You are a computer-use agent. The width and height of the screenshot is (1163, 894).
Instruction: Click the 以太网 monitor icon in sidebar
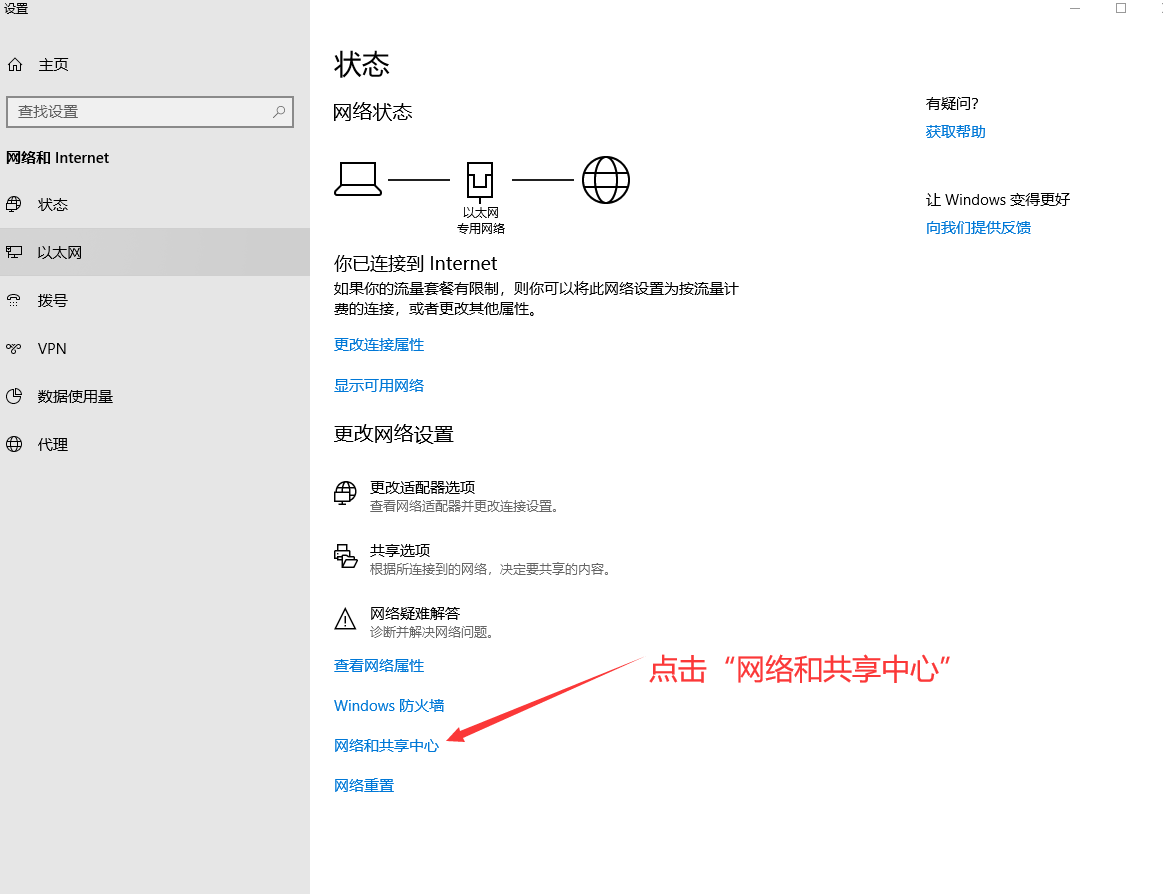[x=14, y=253]
